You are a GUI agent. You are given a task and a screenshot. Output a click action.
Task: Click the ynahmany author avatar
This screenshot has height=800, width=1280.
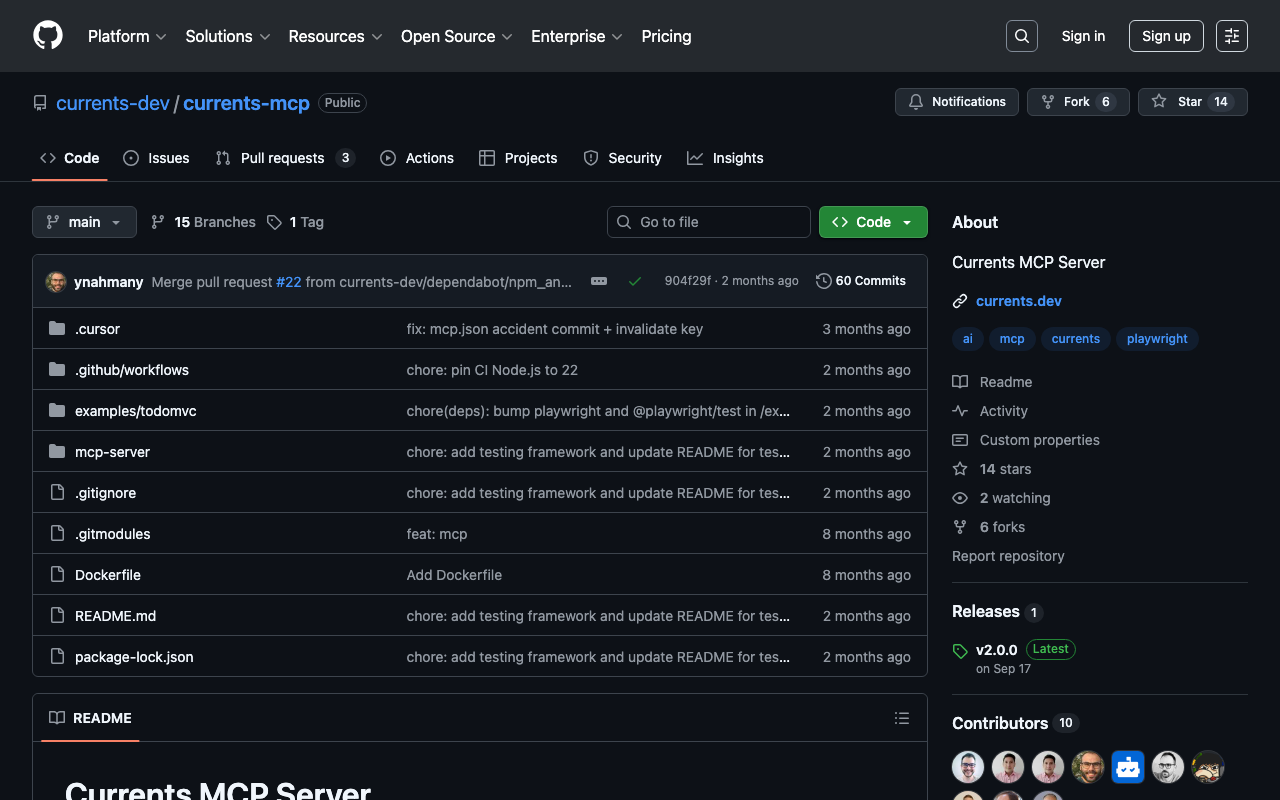click(x=57, y=282)
